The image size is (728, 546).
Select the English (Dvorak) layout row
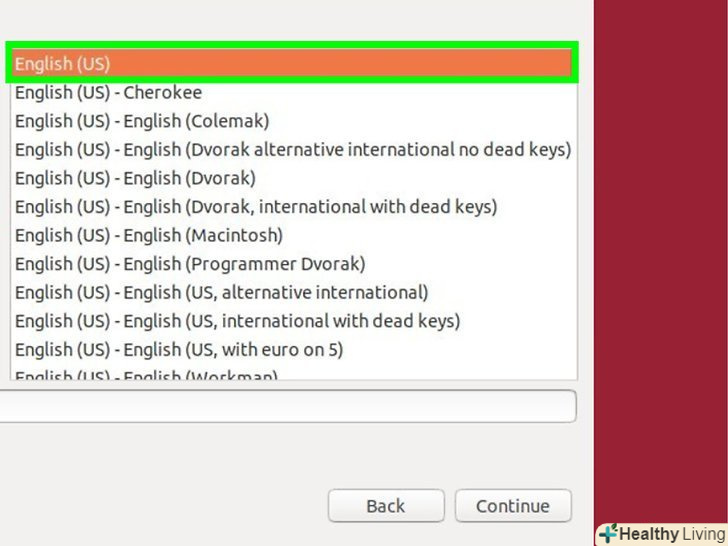point(294,178)
